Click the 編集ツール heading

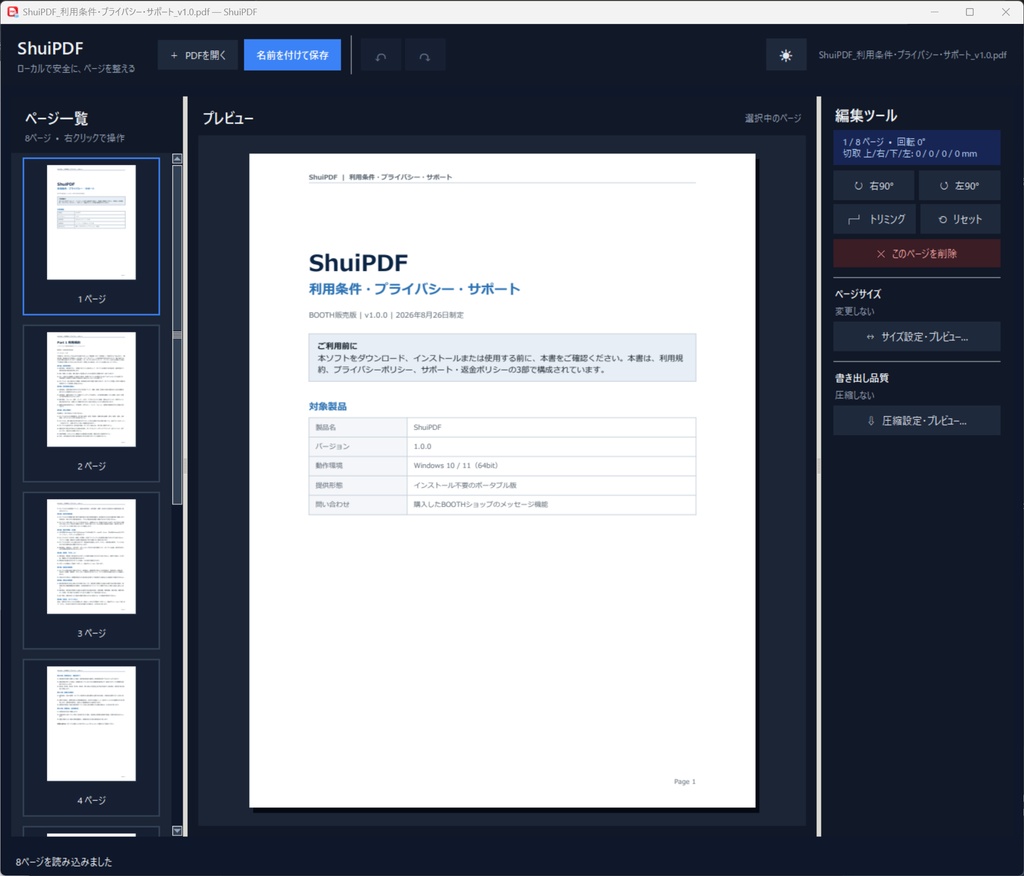pyautogui.click(x=866, y=116)
